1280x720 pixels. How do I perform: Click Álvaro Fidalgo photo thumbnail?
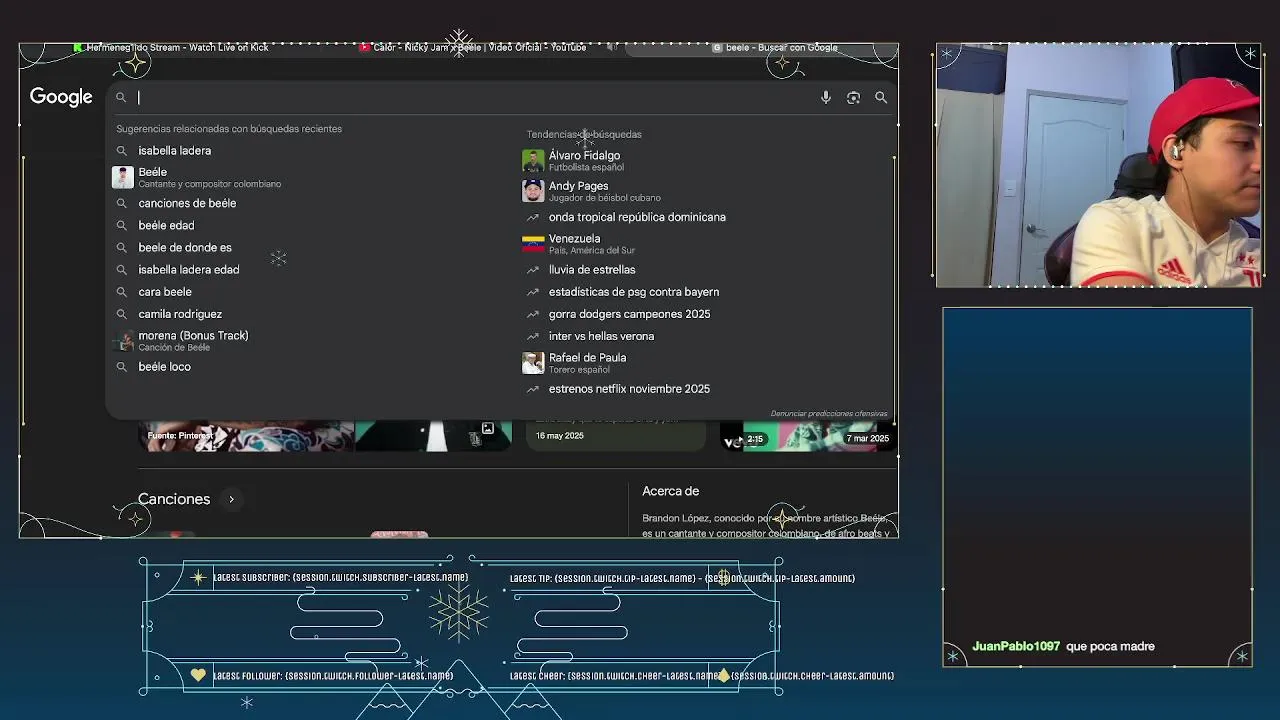coord(533,160)
